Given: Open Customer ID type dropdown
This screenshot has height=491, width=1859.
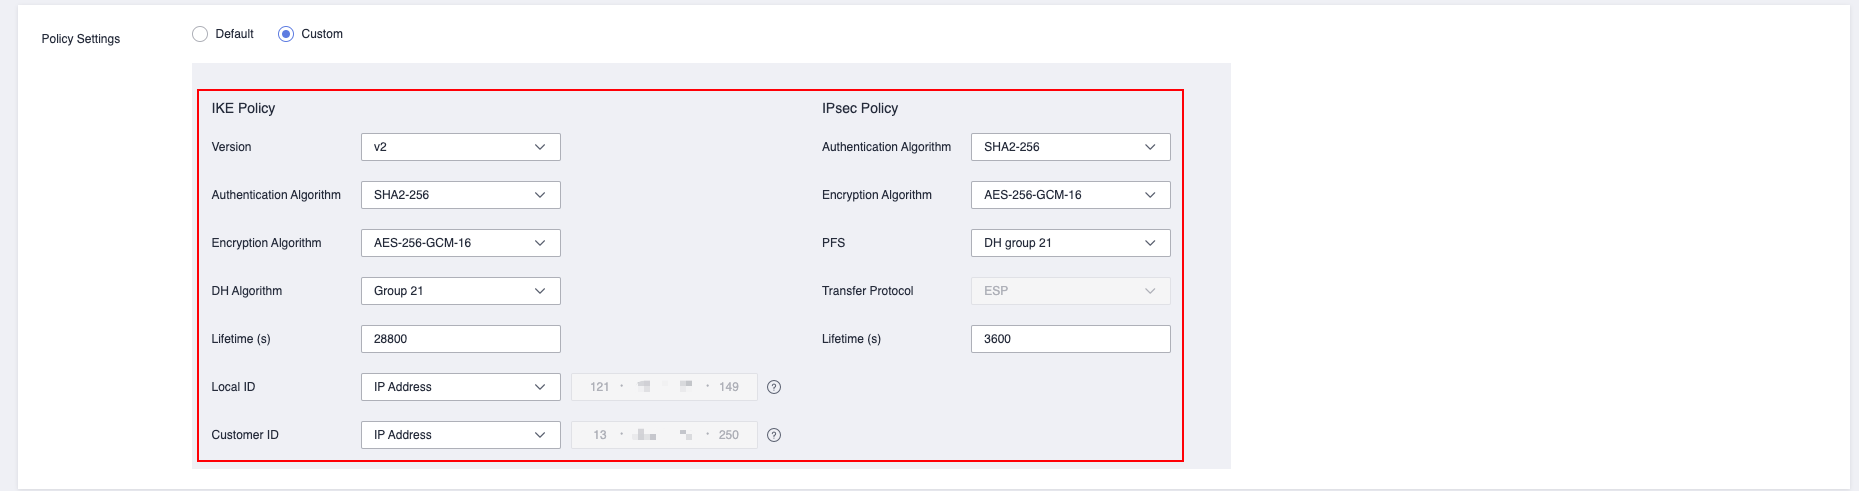Looking at the screenshot, I should [460, 435].
